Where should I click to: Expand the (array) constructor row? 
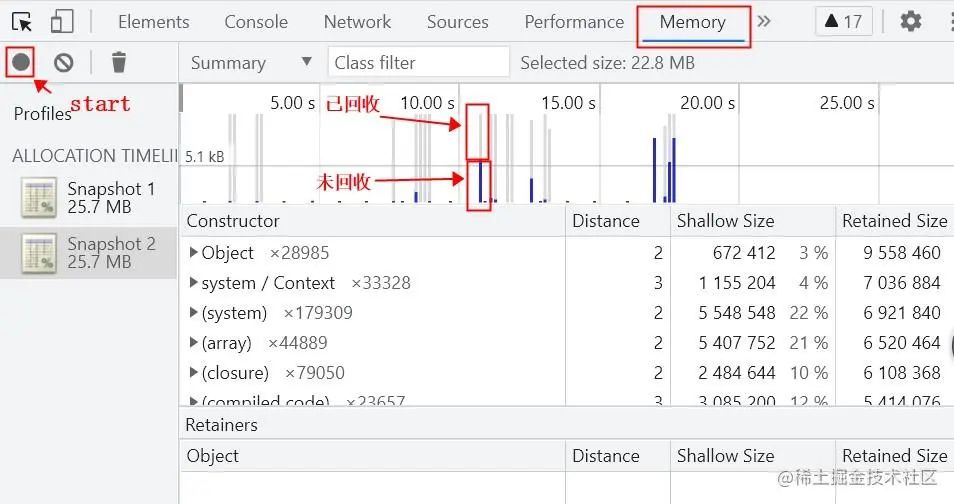[193, 343]
